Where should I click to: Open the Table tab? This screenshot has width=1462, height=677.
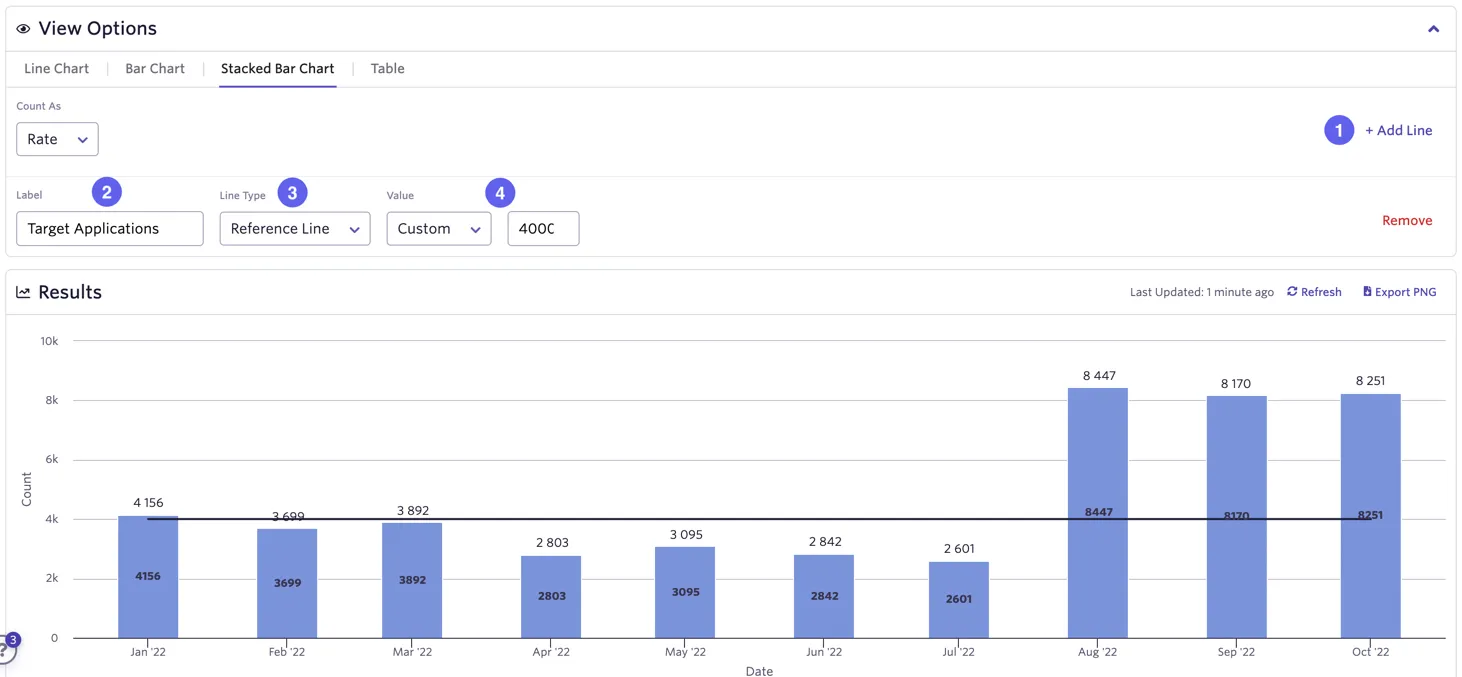tap(388, 69)
